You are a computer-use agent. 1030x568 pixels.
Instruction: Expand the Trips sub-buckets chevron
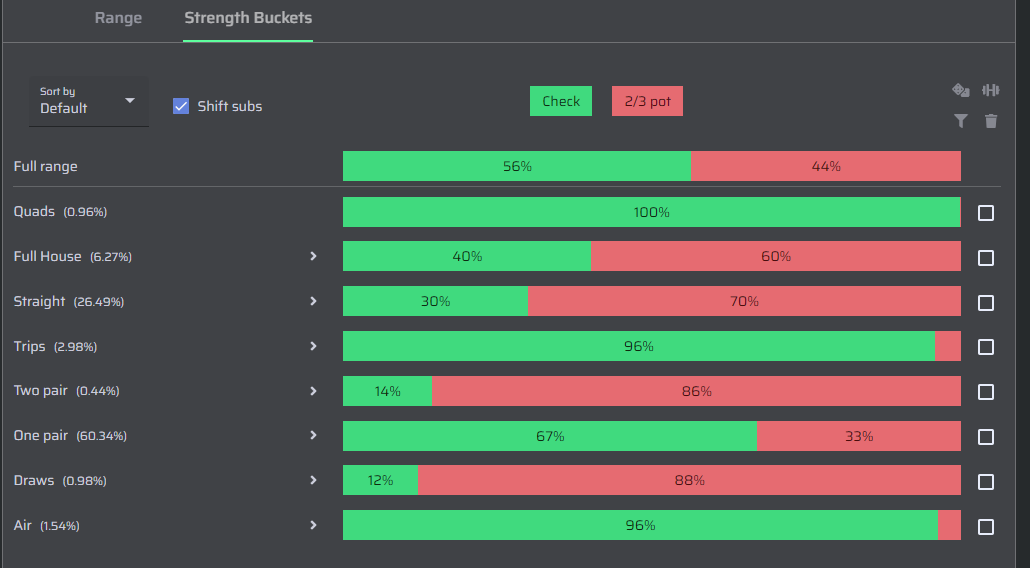pyautogui.click(x=313, y=346)
